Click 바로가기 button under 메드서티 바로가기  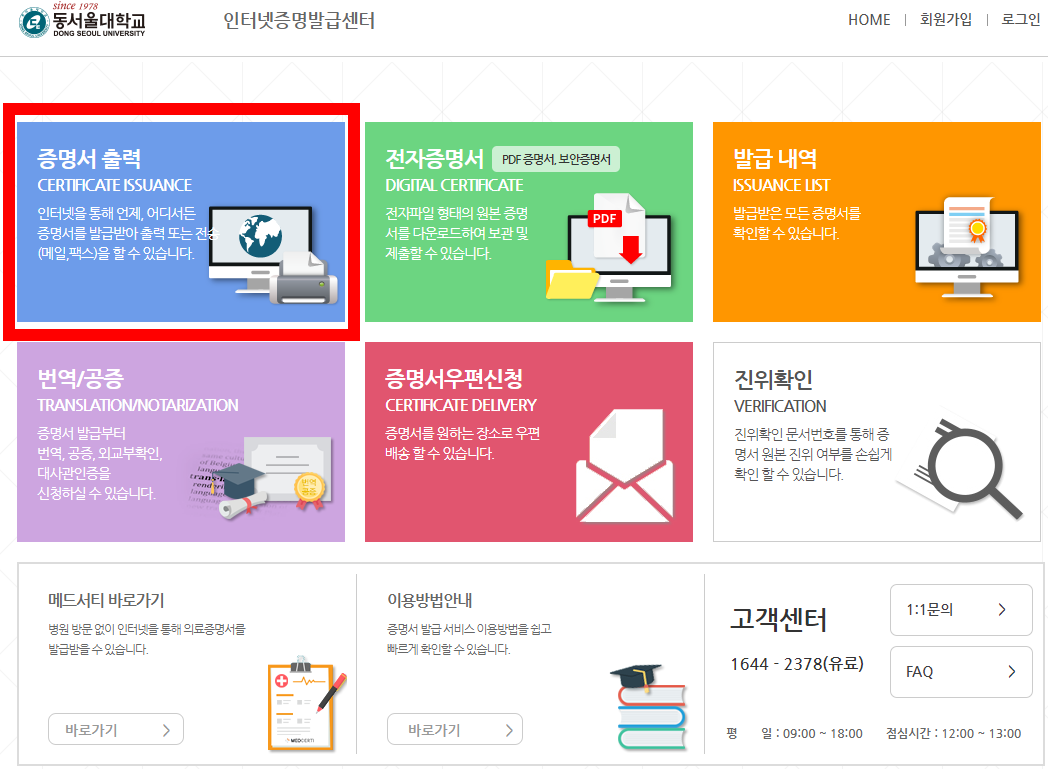point(115,729)
